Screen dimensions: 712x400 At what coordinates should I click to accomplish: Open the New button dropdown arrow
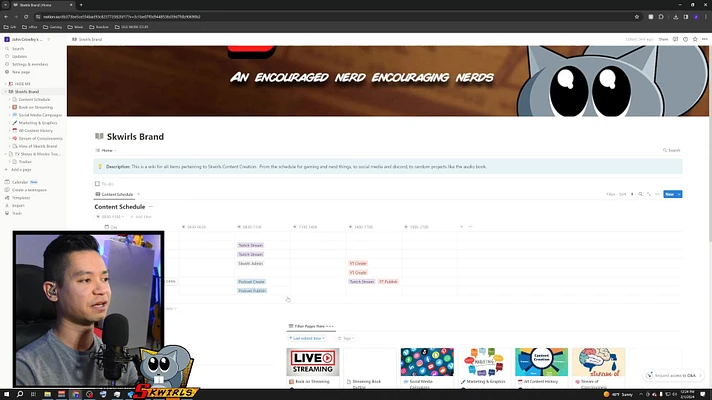click(x=679, y=194)
